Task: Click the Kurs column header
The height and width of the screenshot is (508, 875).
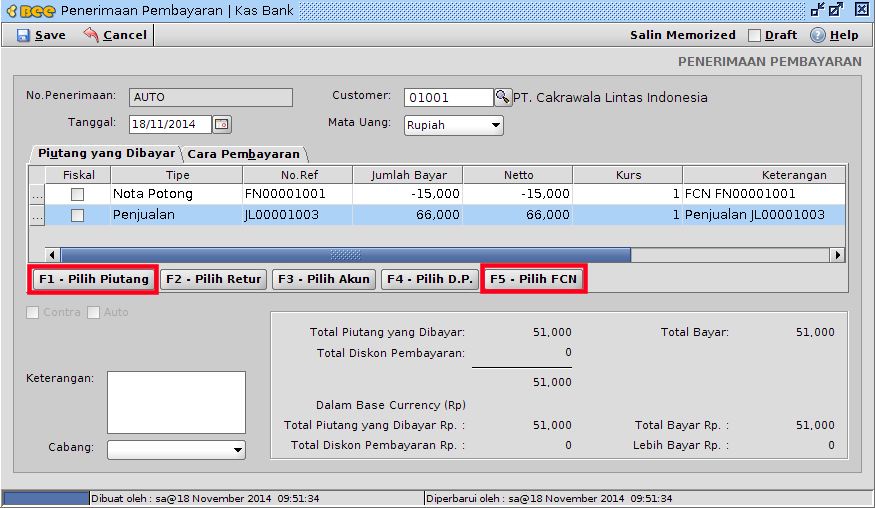Action: [628, 175]
